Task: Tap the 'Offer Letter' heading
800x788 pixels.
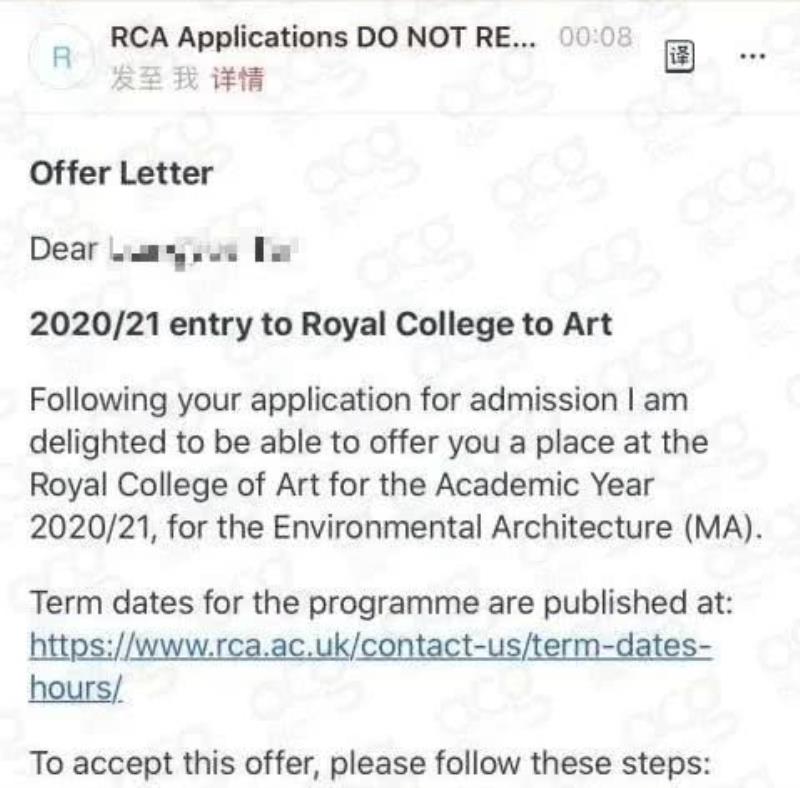Action: 121,173
